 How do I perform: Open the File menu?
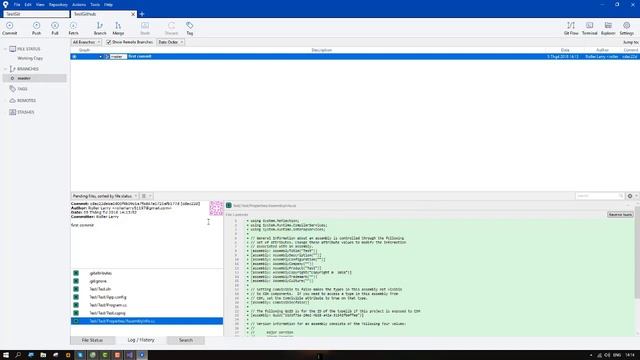tap(17, 4)
